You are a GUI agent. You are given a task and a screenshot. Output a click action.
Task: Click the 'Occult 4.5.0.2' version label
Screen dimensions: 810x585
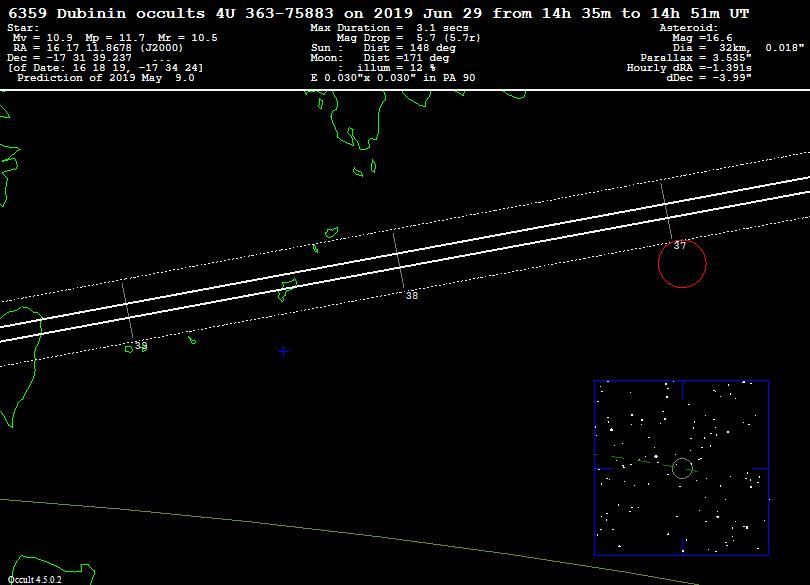point(35,580)
